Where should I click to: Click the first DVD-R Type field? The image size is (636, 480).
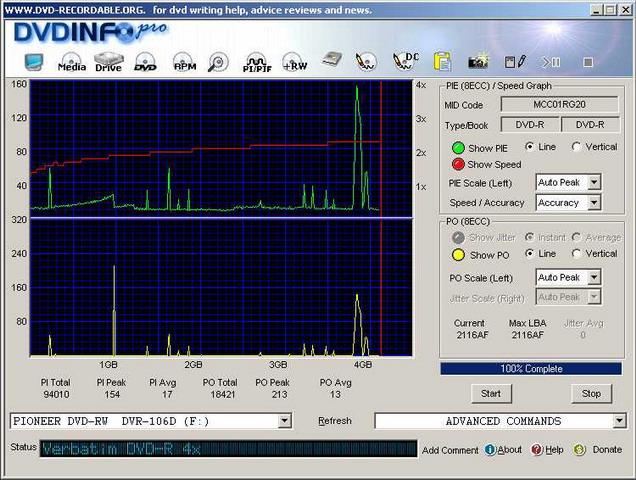click(x=530, y=125)
